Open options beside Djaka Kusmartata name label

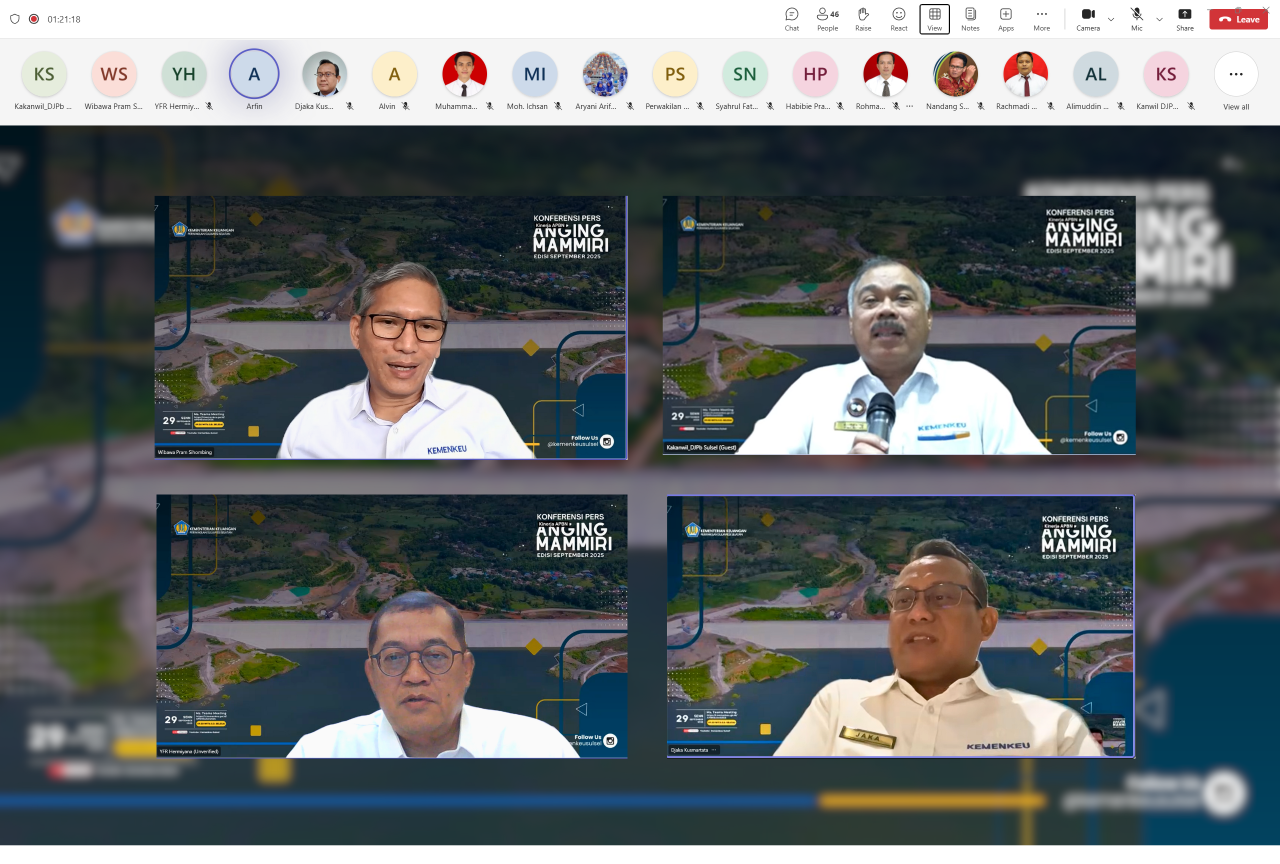pos(714,749)
